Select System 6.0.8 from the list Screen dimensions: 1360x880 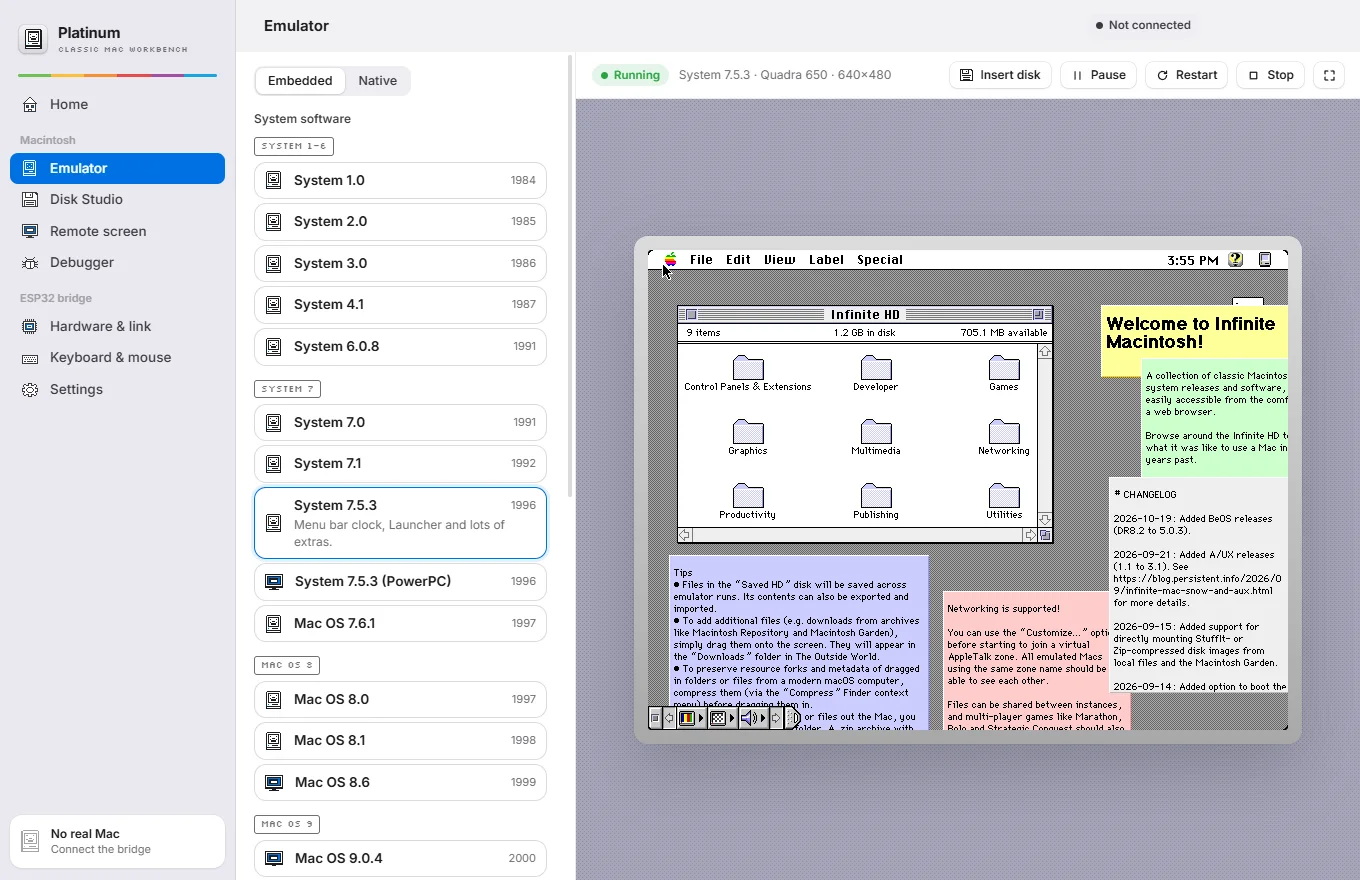click(x=400, y=347)
